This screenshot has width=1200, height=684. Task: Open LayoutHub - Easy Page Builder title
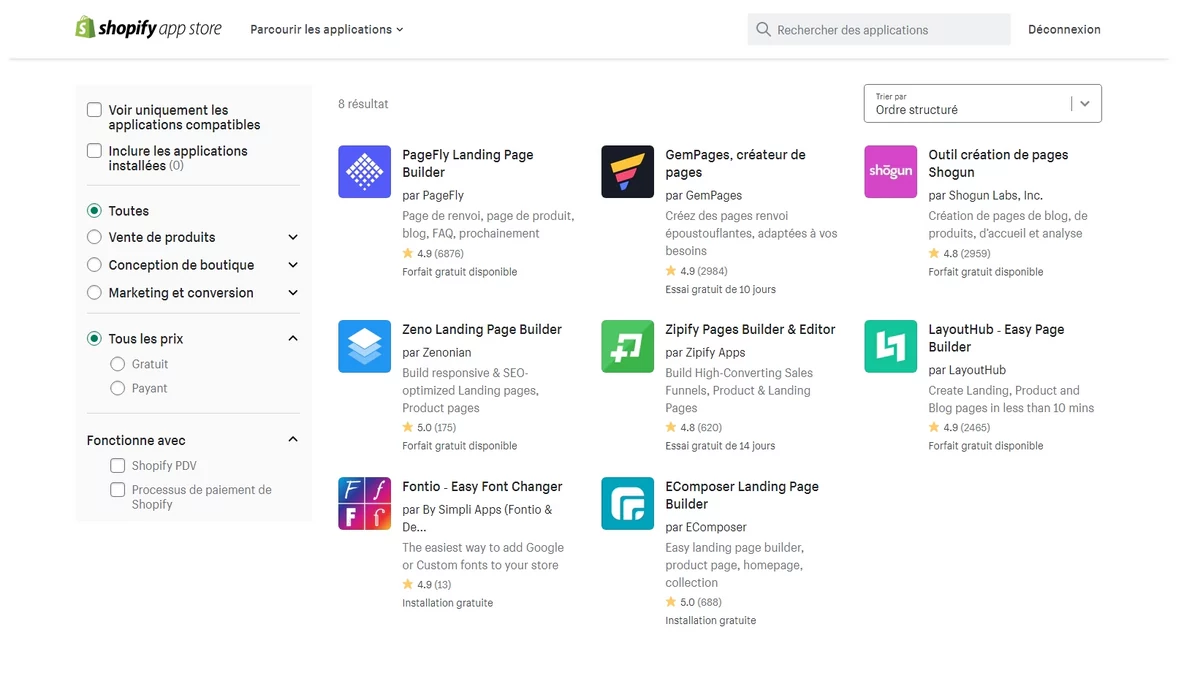click(x=996, y=338)
